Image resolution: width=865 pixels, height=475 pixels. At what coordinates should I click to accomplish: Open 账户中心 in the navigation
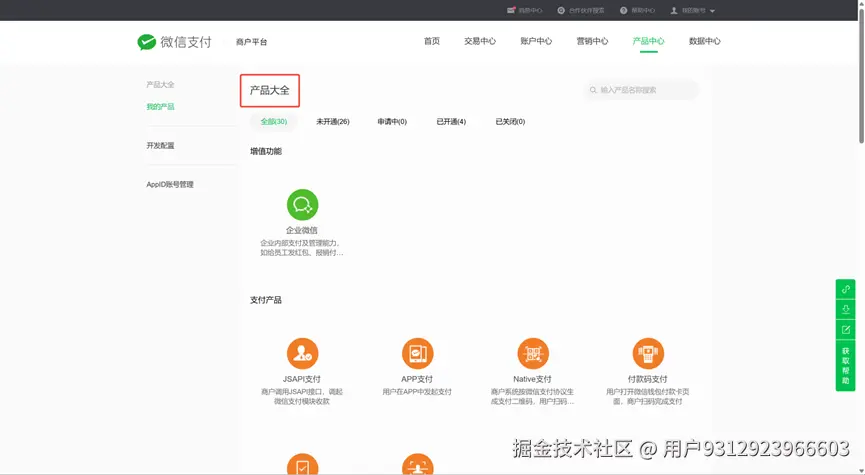tap(536, 41)
